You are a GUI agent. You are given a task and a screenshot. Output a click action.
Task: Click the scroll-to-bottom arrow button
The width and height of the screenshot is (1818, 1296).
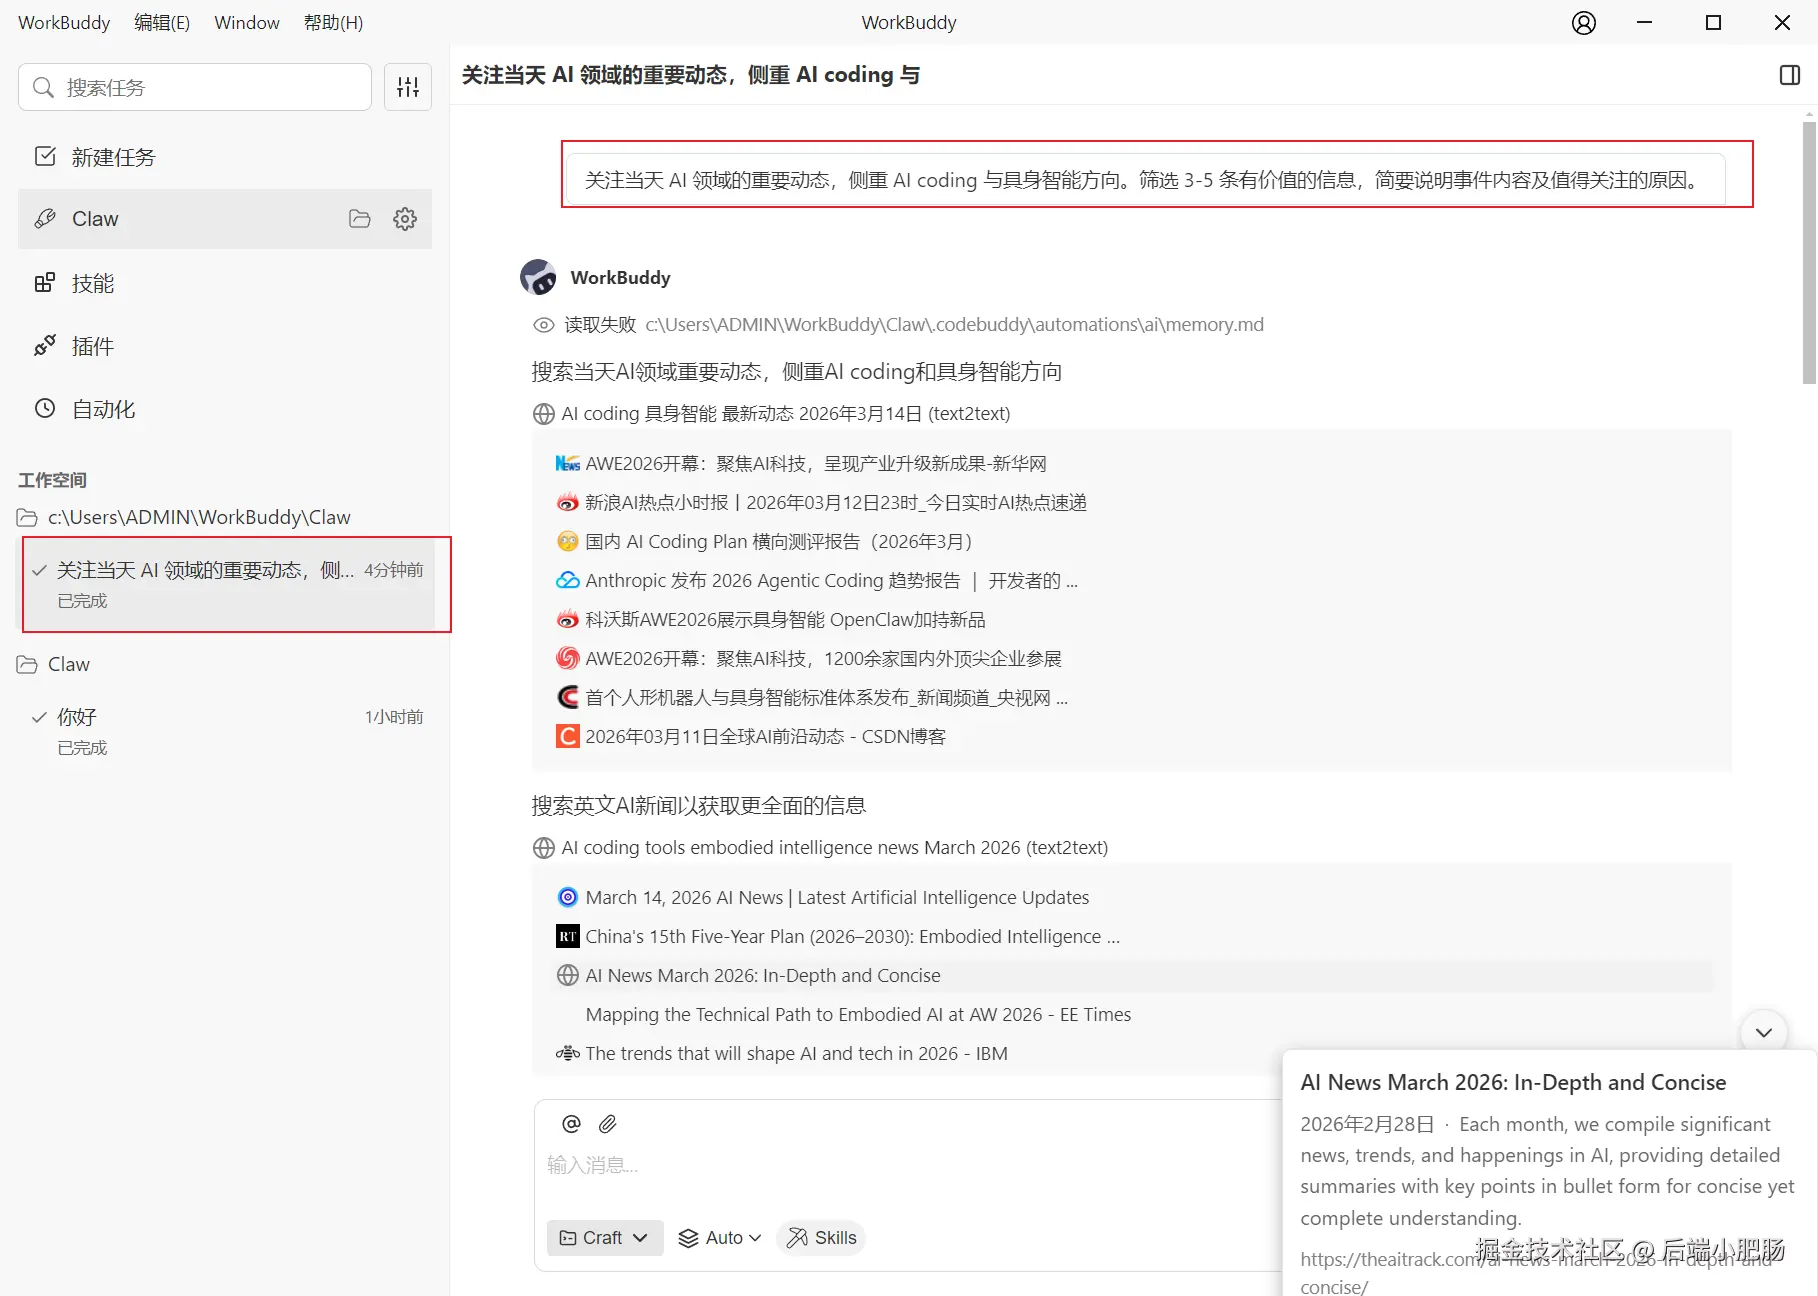pos(1764,1032)
